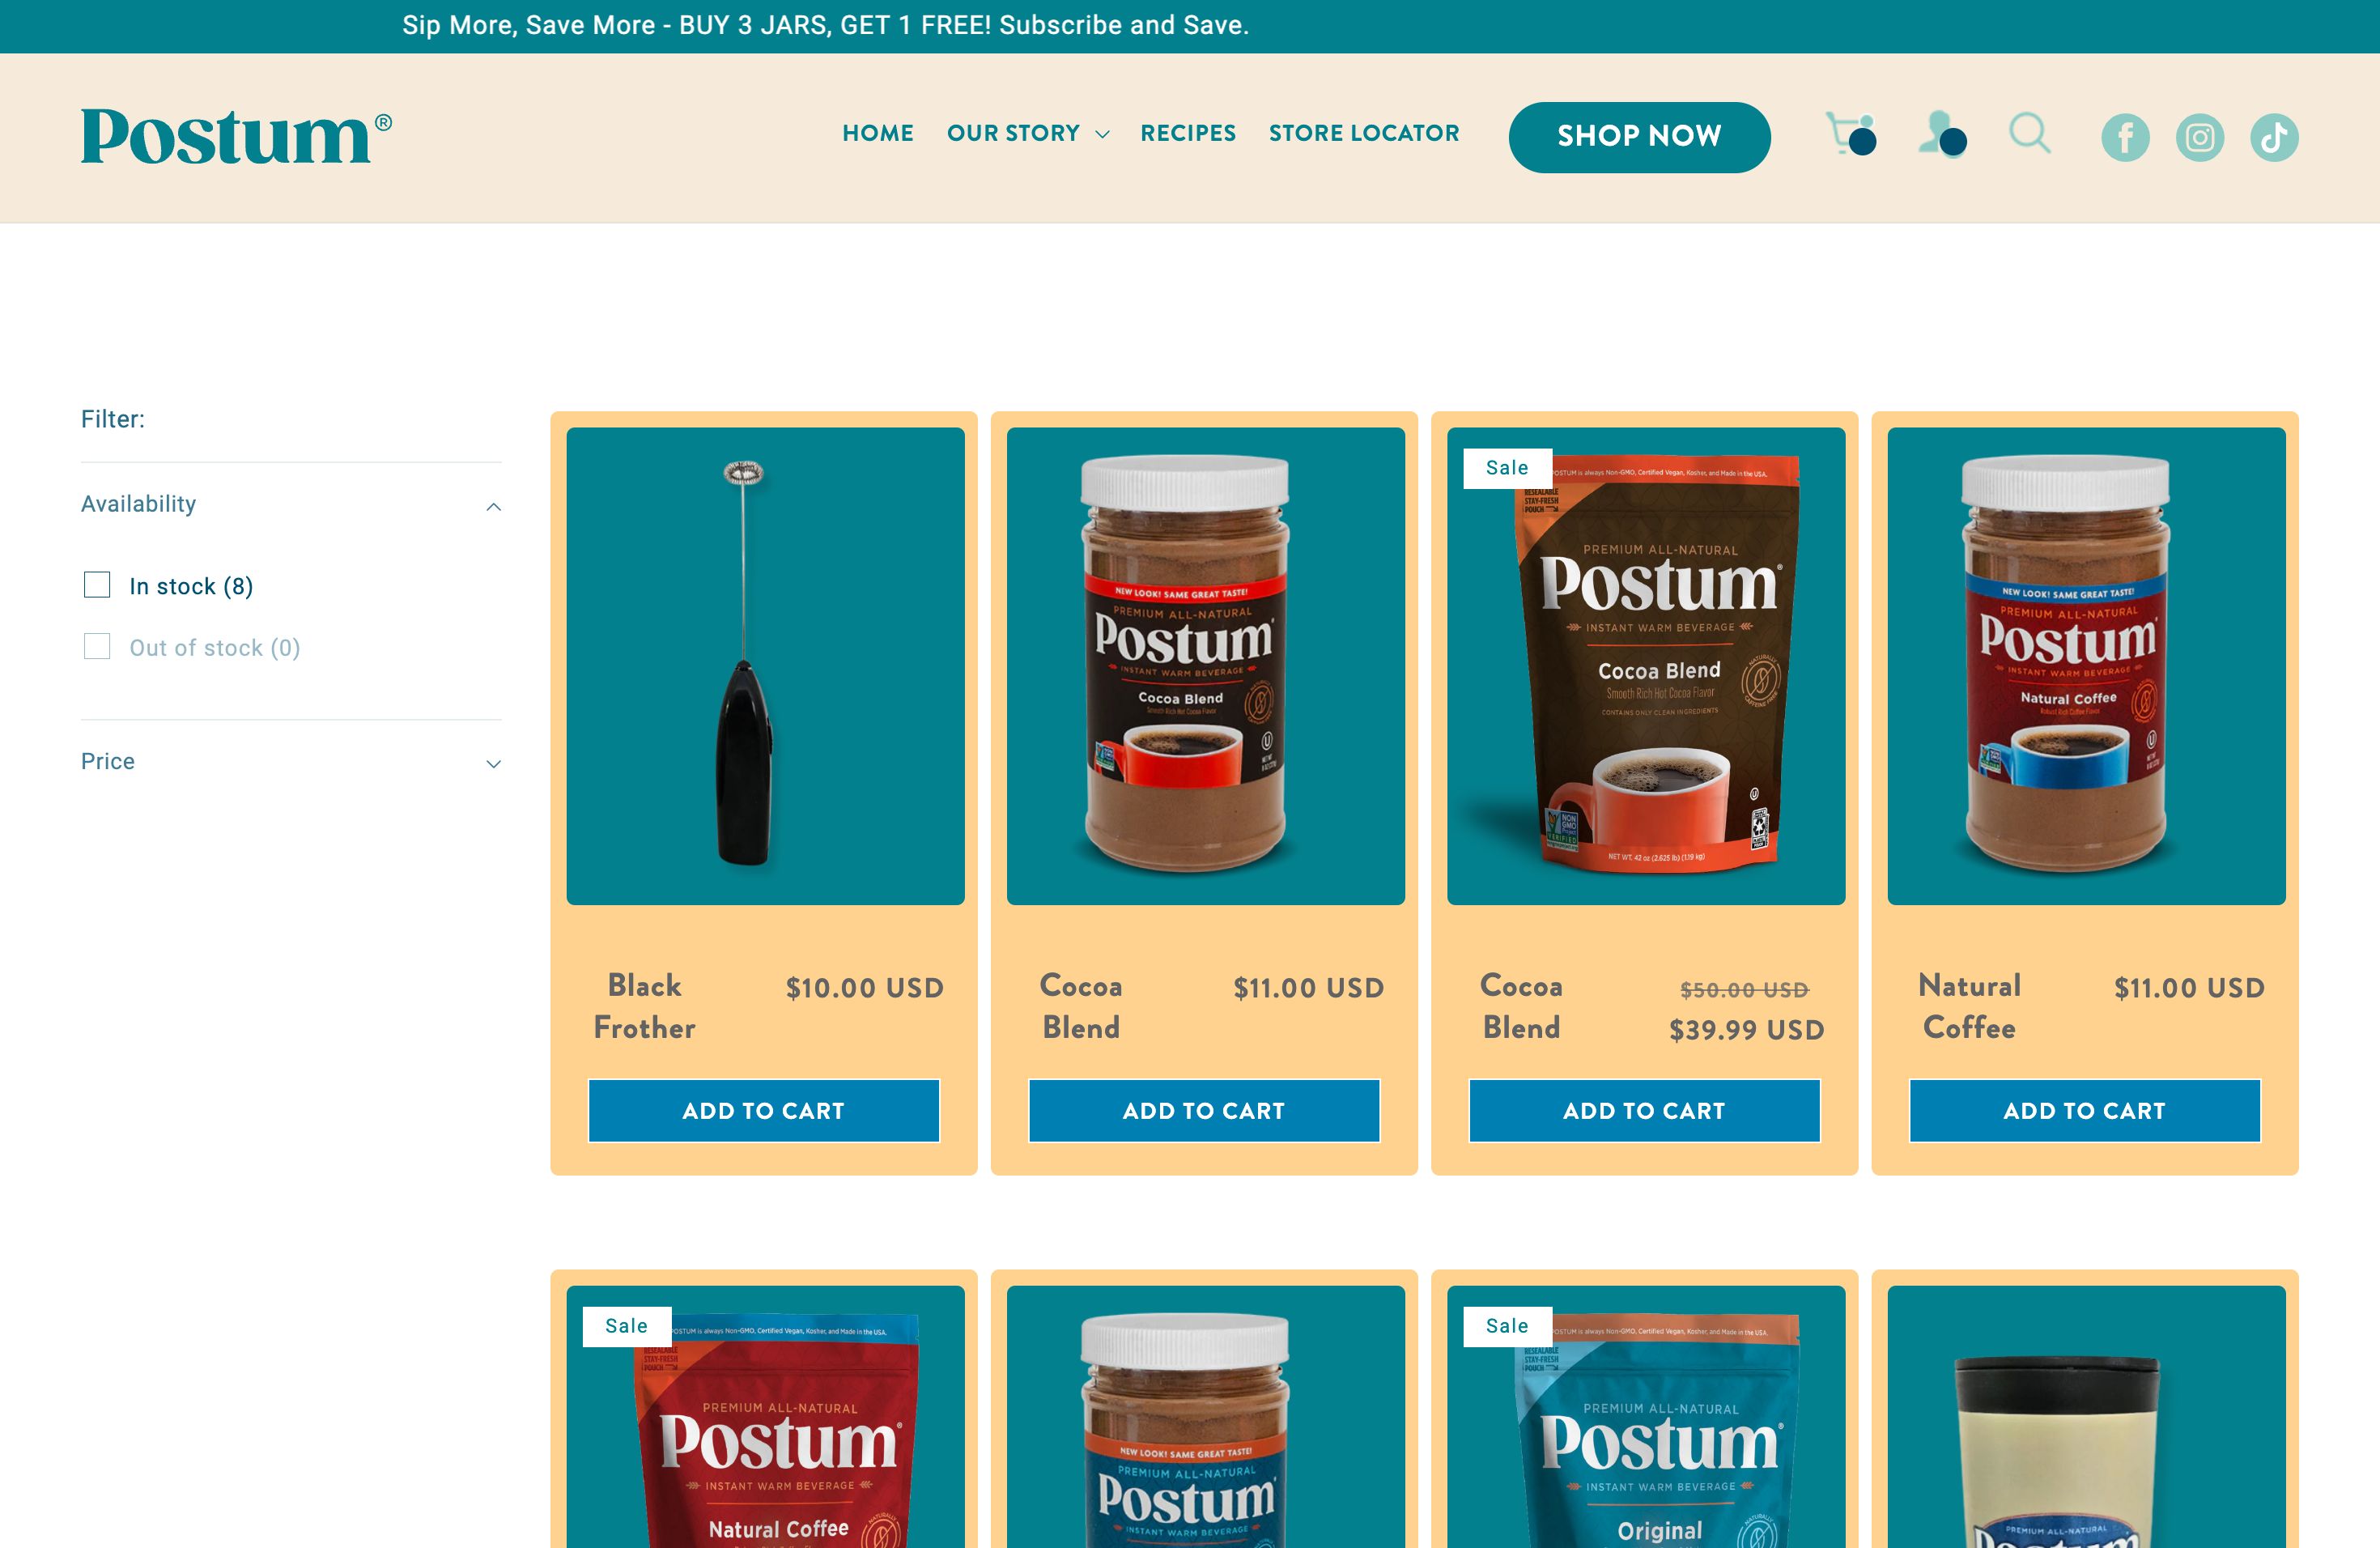Open the Cocoa Blend jar product image
The image size is (2380, 1548).
tap(1206, 666)
